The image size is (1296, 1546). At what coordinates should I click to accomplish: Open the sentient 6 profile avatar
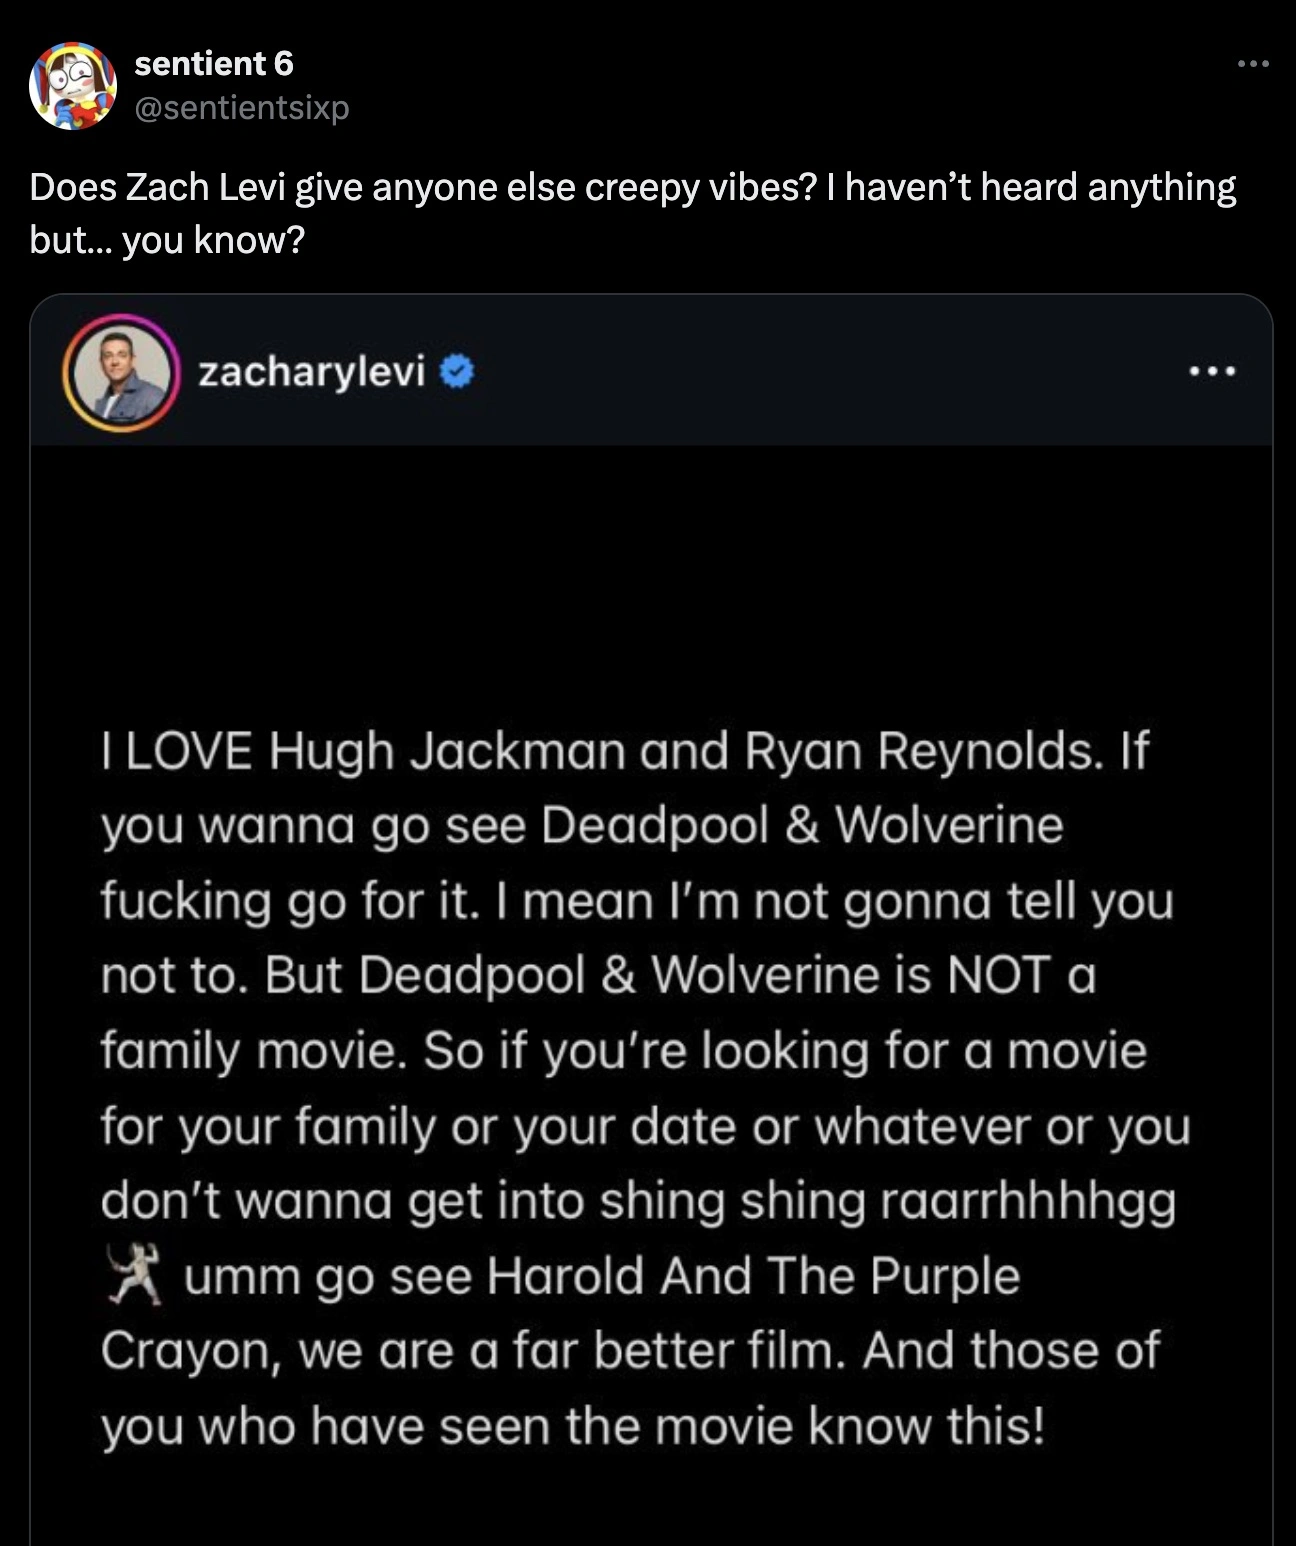(x=73, y=86)
